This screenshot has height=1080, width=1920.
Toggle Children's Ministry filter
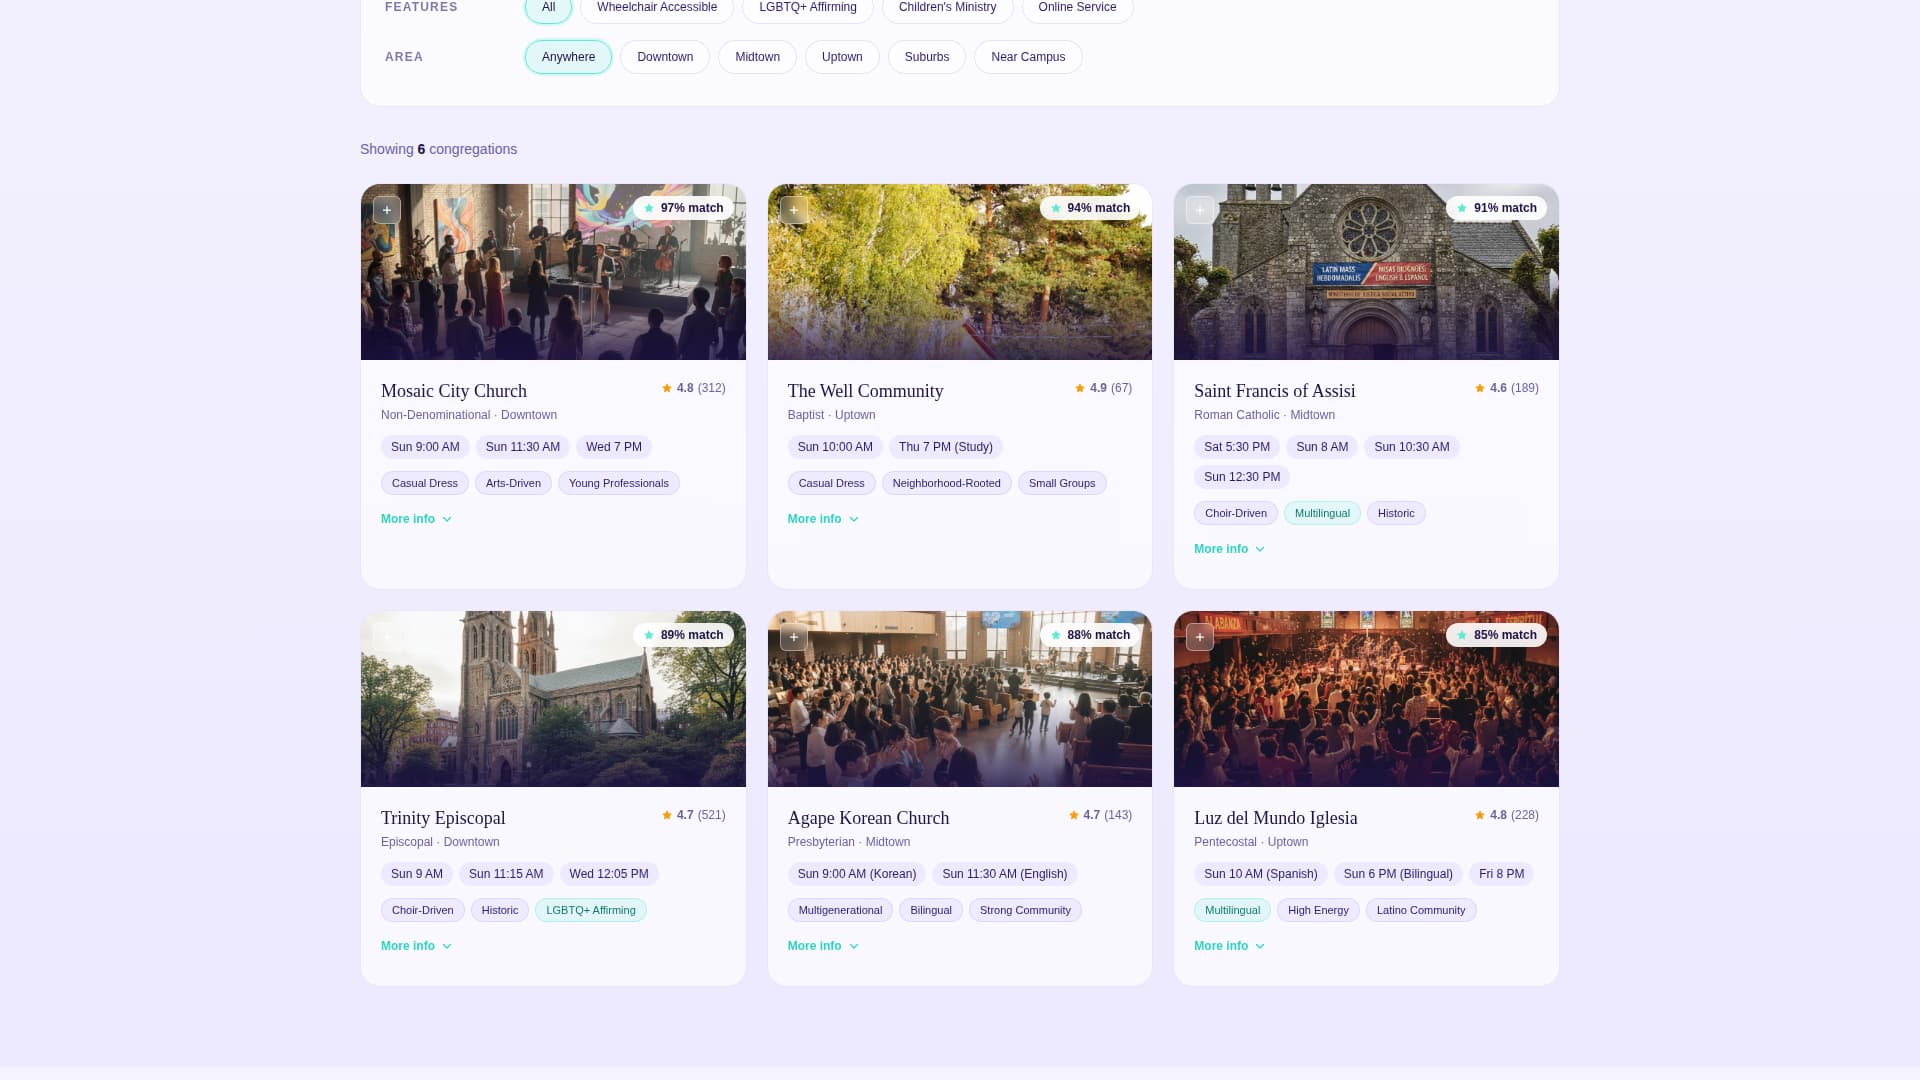click(x=947, y=8)
